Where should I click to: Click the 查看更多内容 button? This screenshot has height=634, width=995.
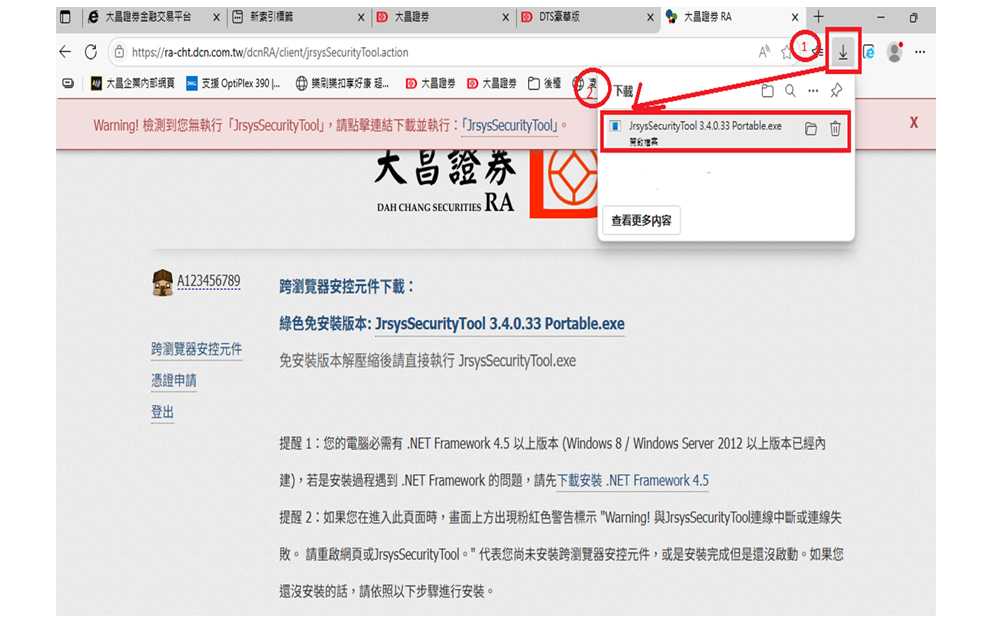click(x=641, y=220)
